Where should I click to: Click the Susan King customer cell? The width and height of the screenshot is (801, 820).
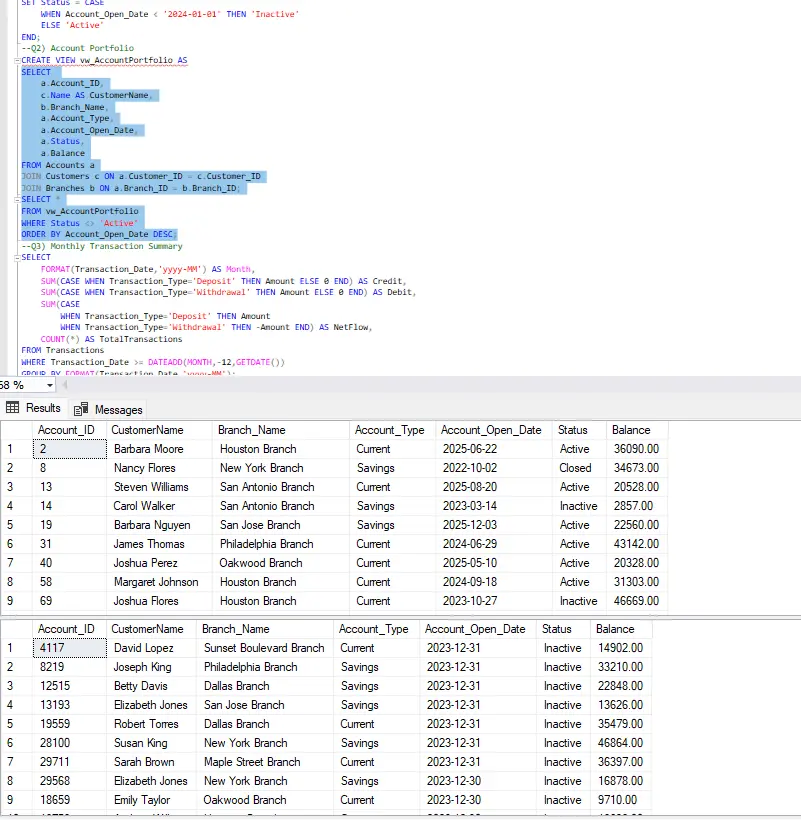click(152, 743)
